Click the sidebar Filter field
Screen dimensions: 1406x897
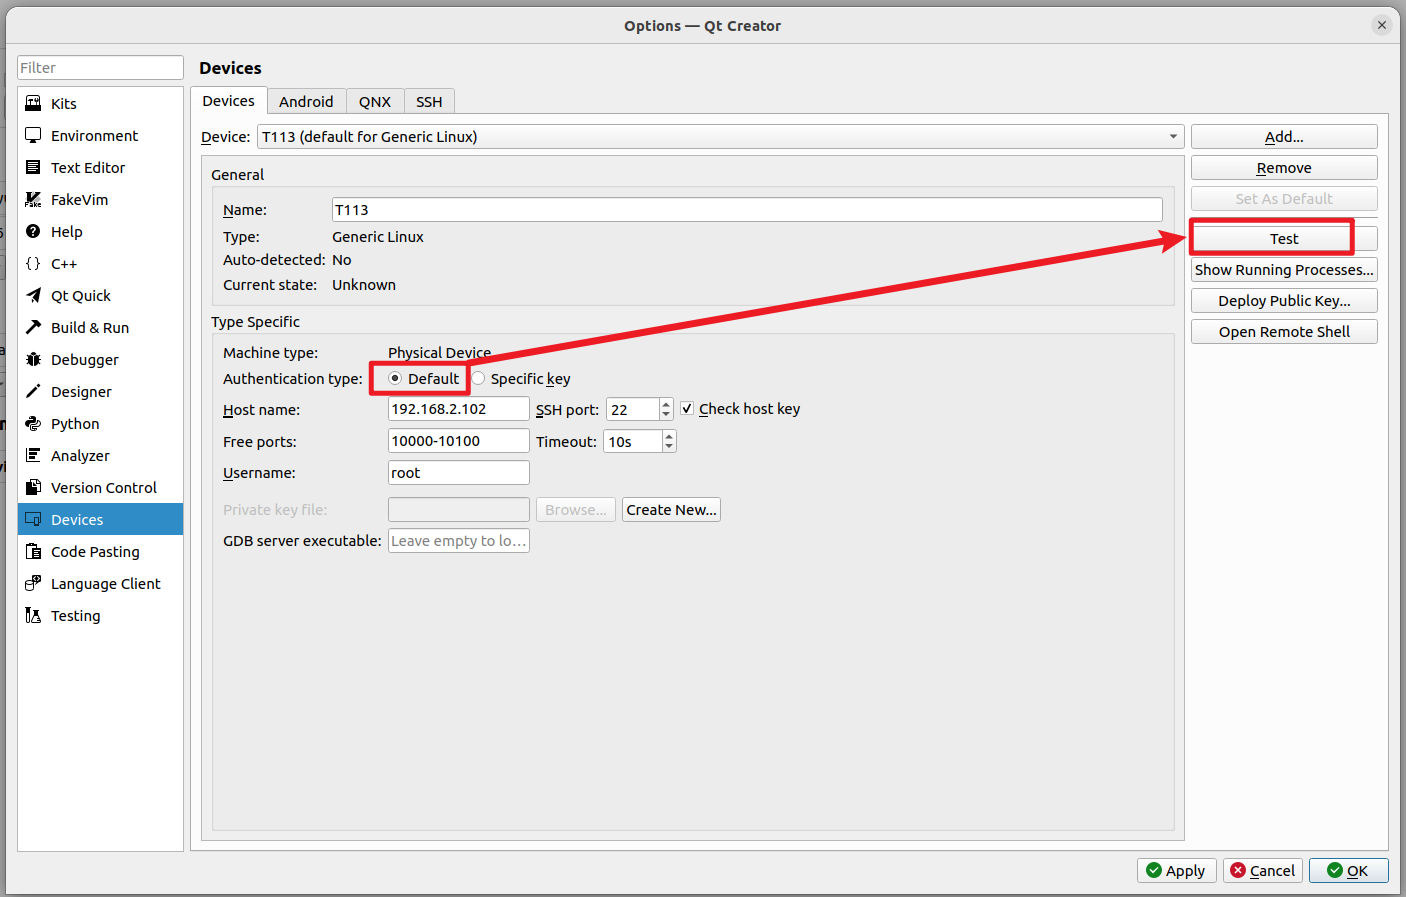coord(100,68)
